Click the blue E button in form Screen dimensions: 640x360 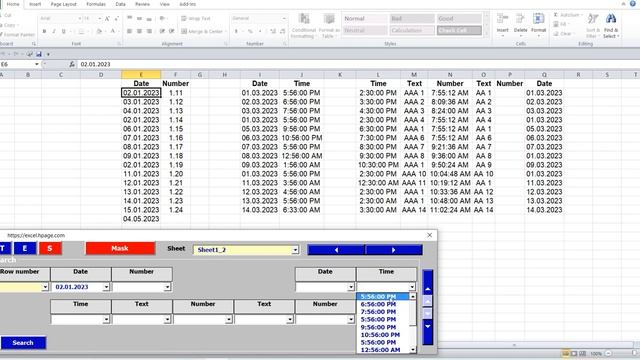coord(25,248)
